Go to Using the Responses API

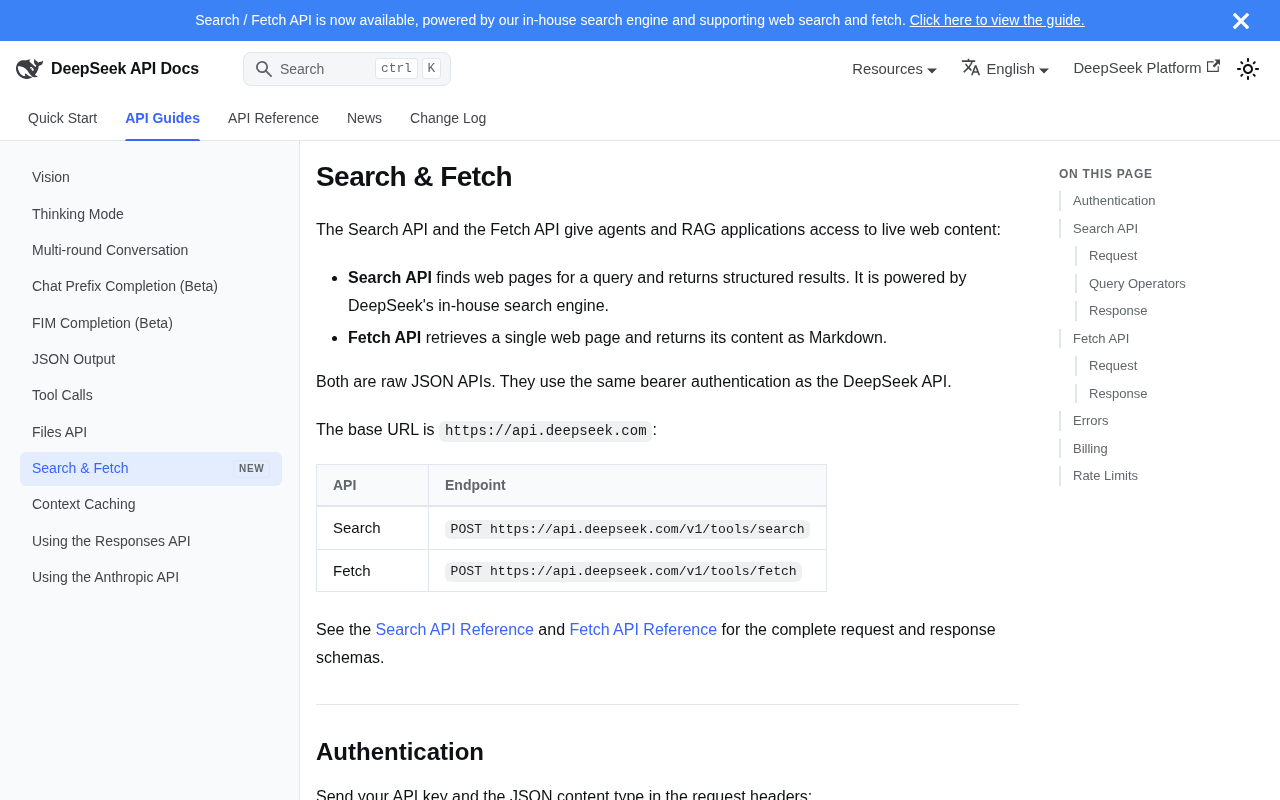[x=151, y=541]
